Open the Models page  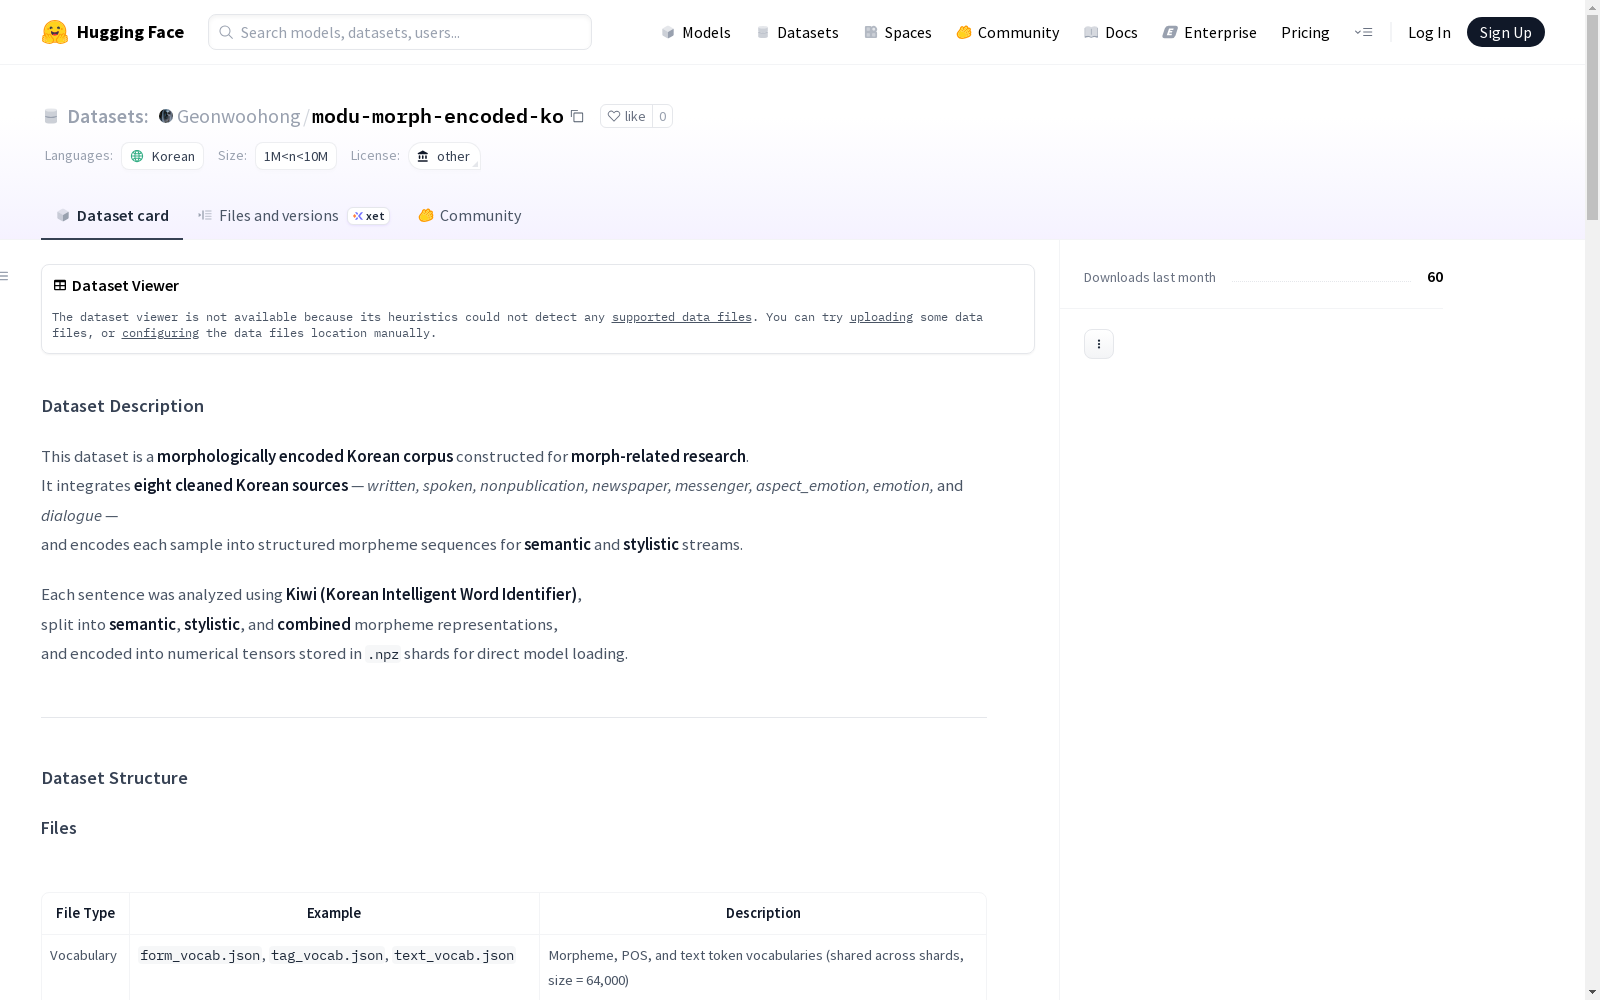tap(696, 32)
